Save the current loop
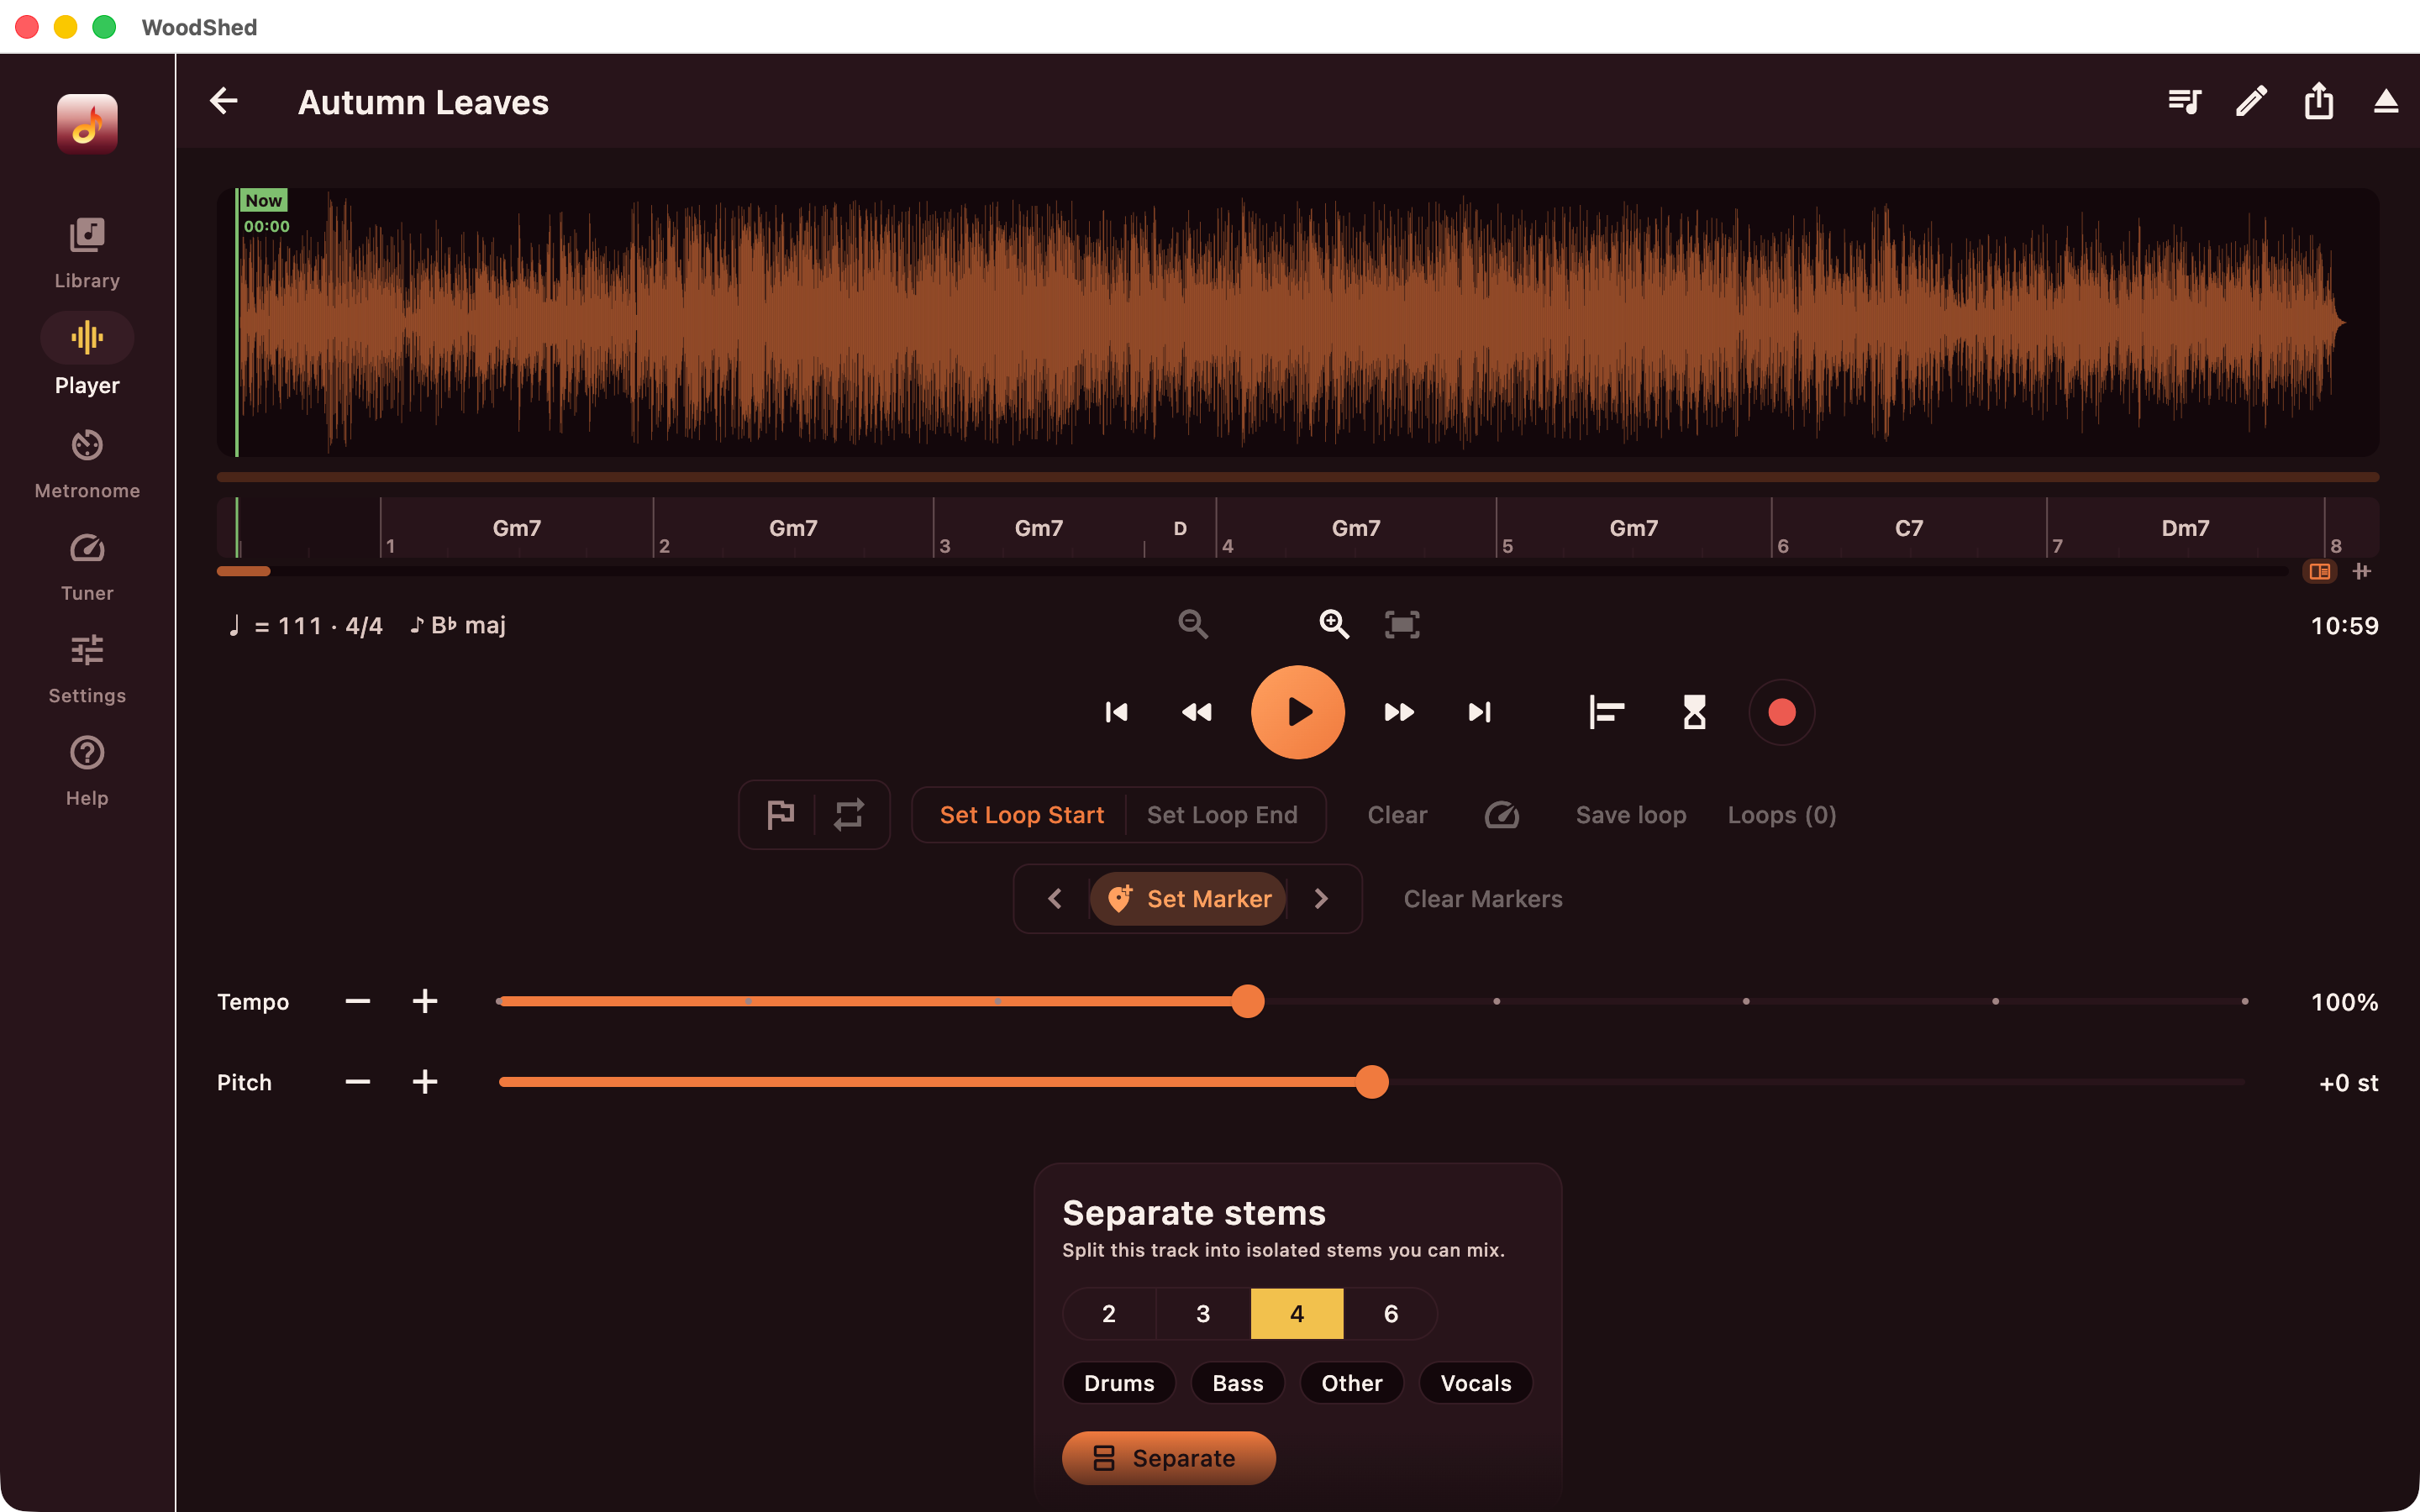Viewport: 2420px width, 1512px height. (x=1631, y=815)
